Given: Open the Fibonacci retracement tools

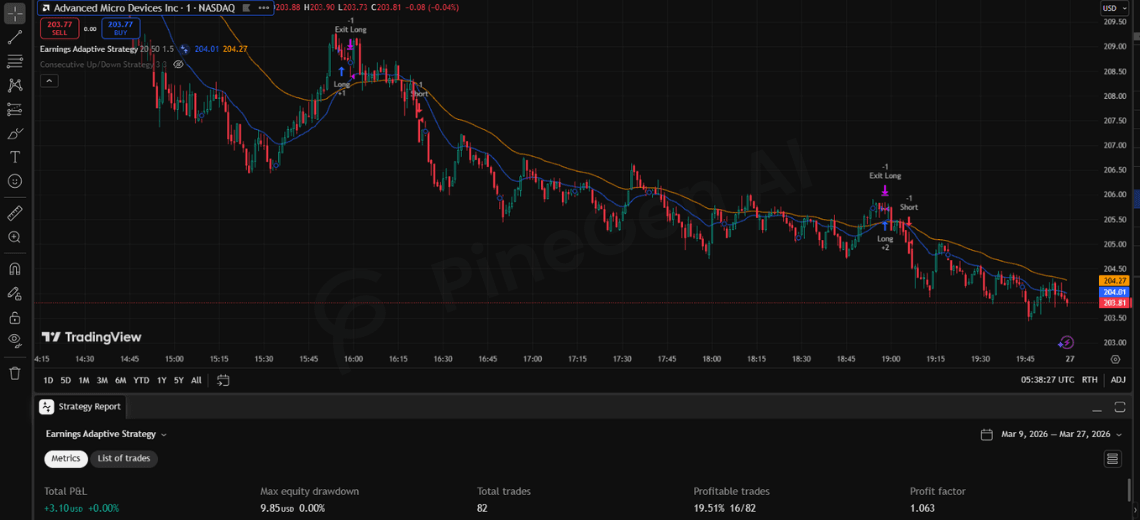Looking at the screenshot, I should point(15,61).
